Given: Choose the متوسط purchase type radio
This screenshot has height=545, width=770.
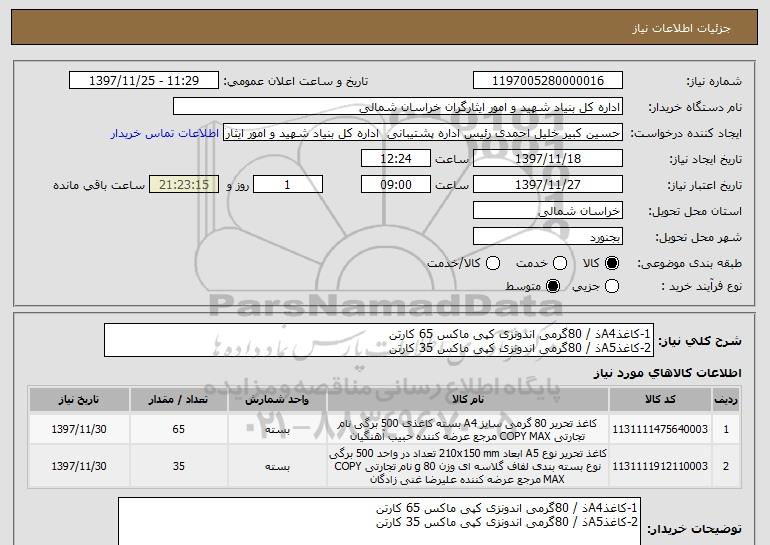Looking at the screenshot, I should click(553, 286).
